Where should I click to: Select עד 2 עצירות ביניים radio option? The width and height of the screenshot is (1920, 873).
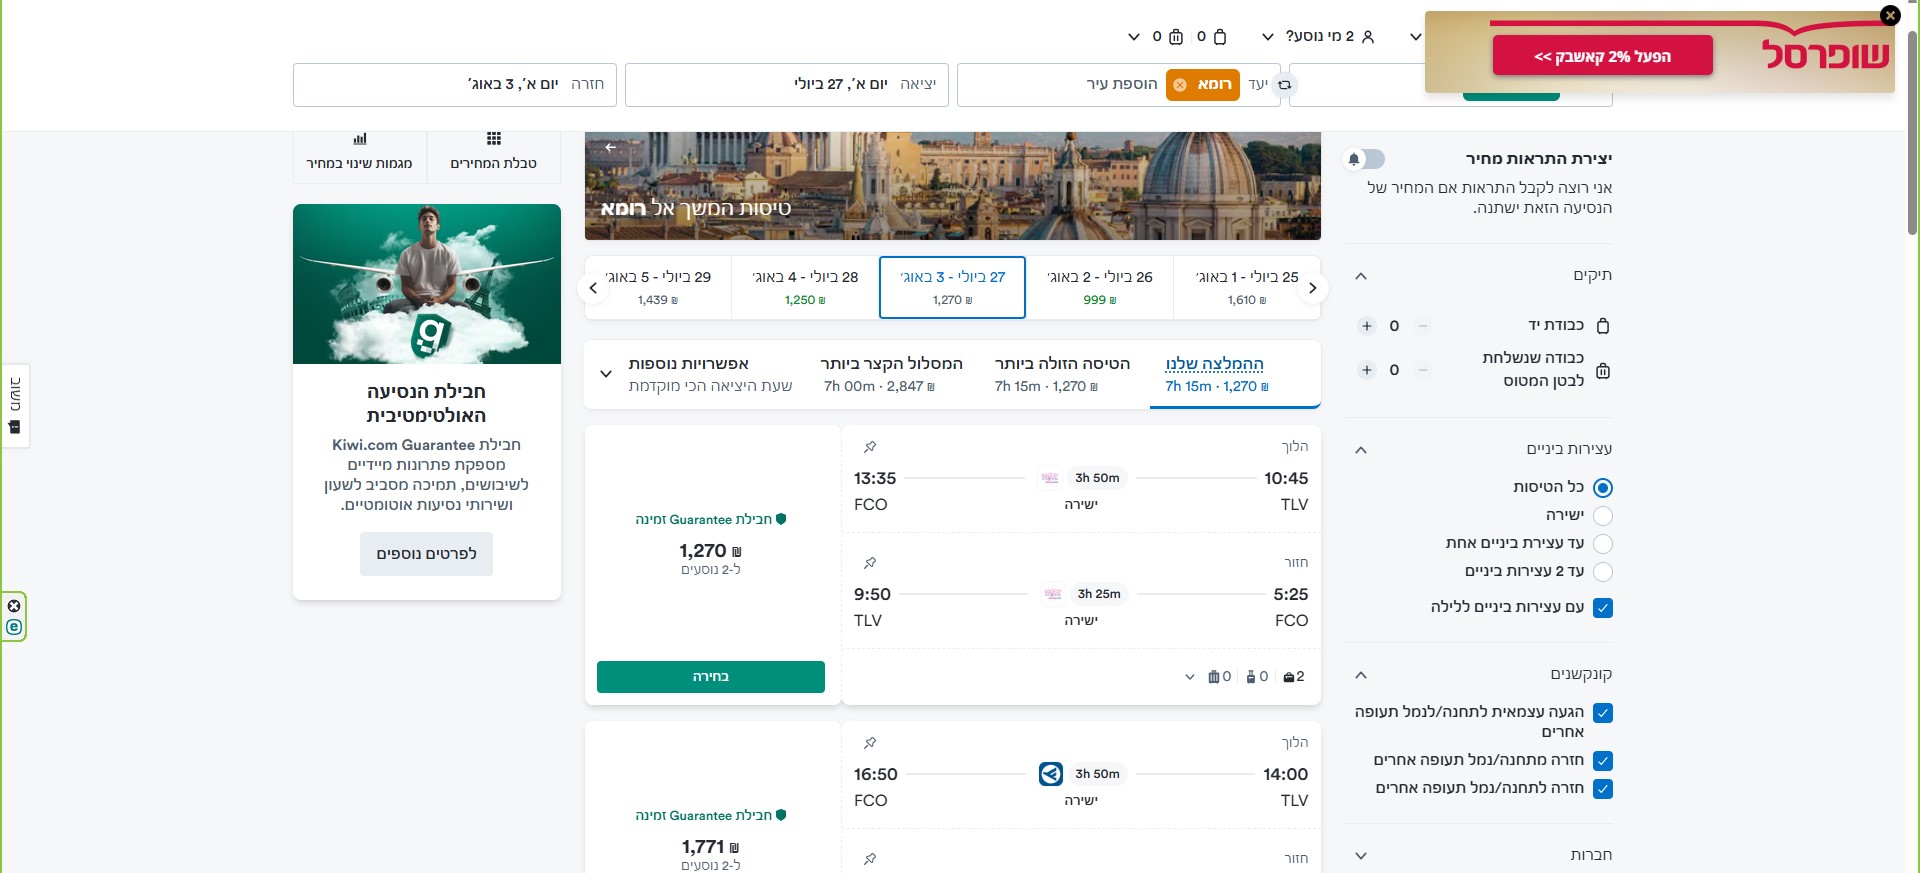1603,572
